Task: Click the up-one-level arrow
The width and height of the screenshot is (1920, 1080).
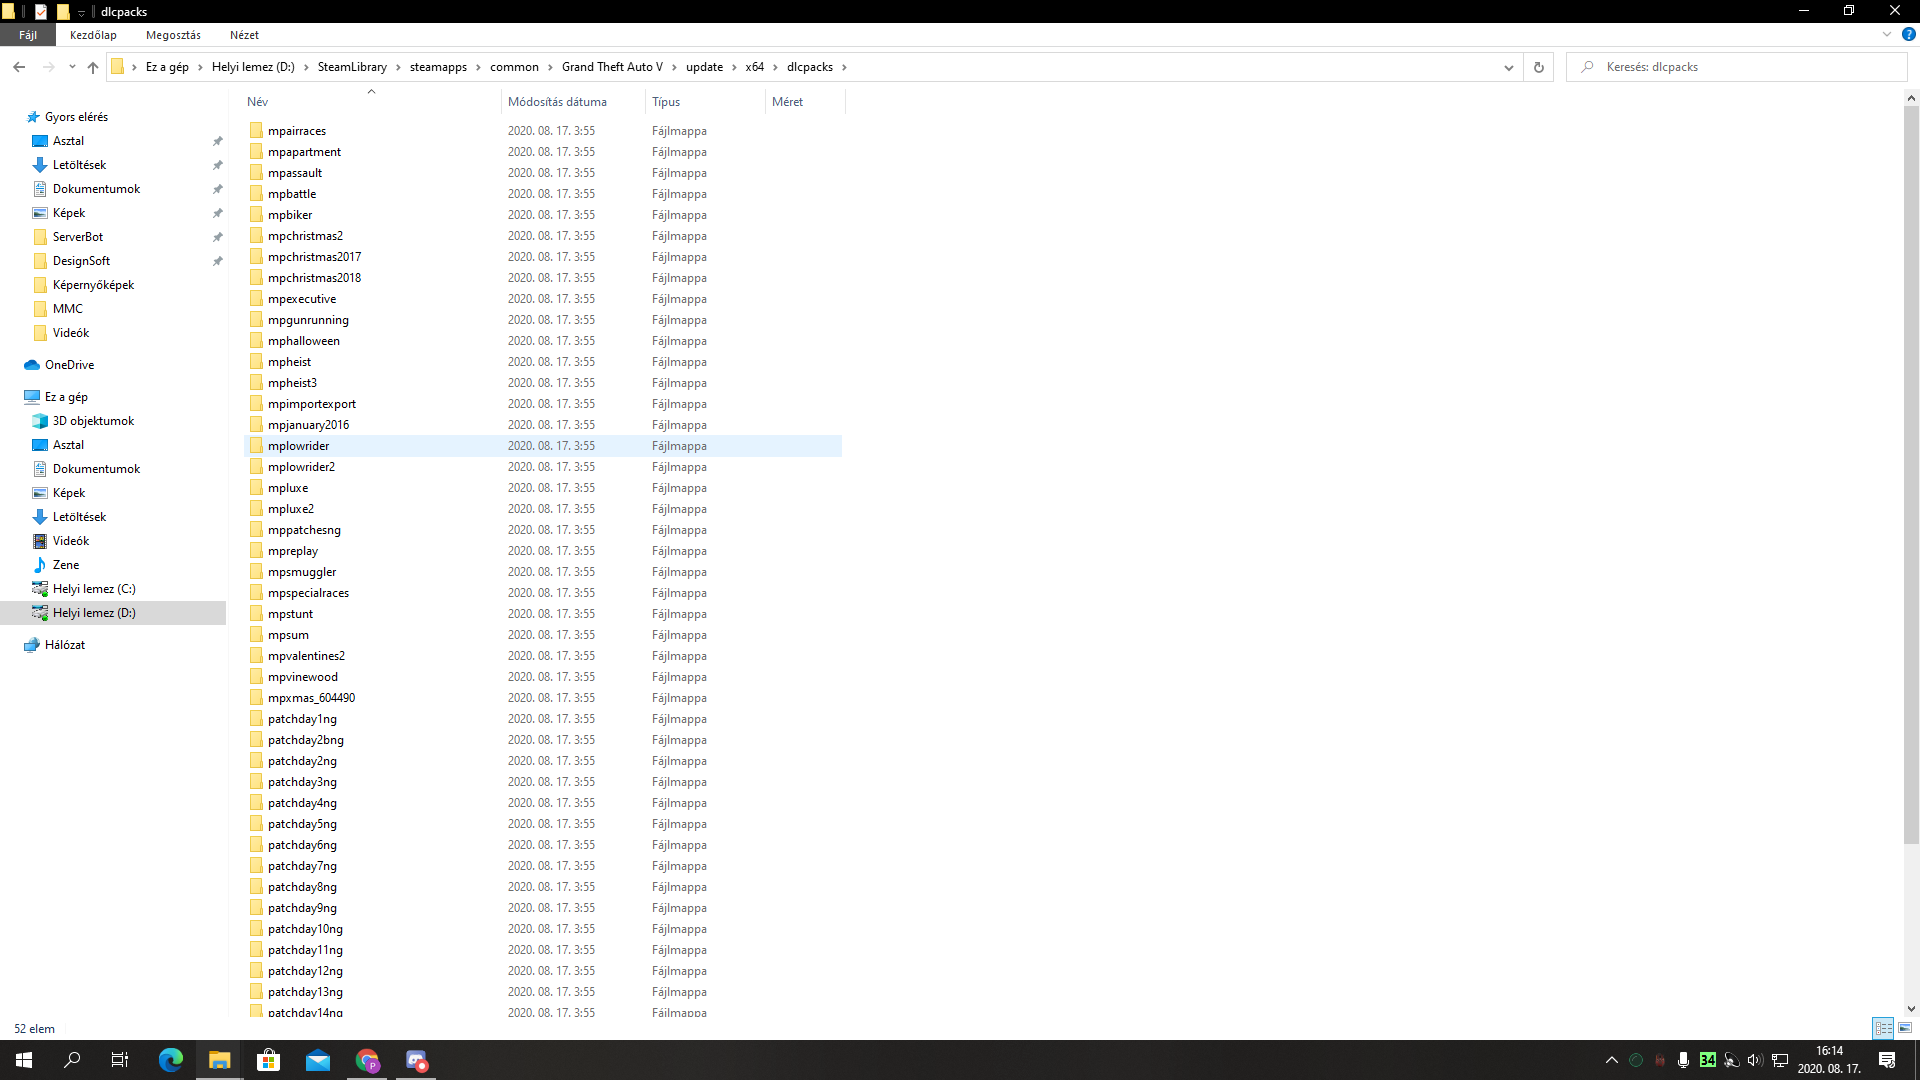Action: 93,67
